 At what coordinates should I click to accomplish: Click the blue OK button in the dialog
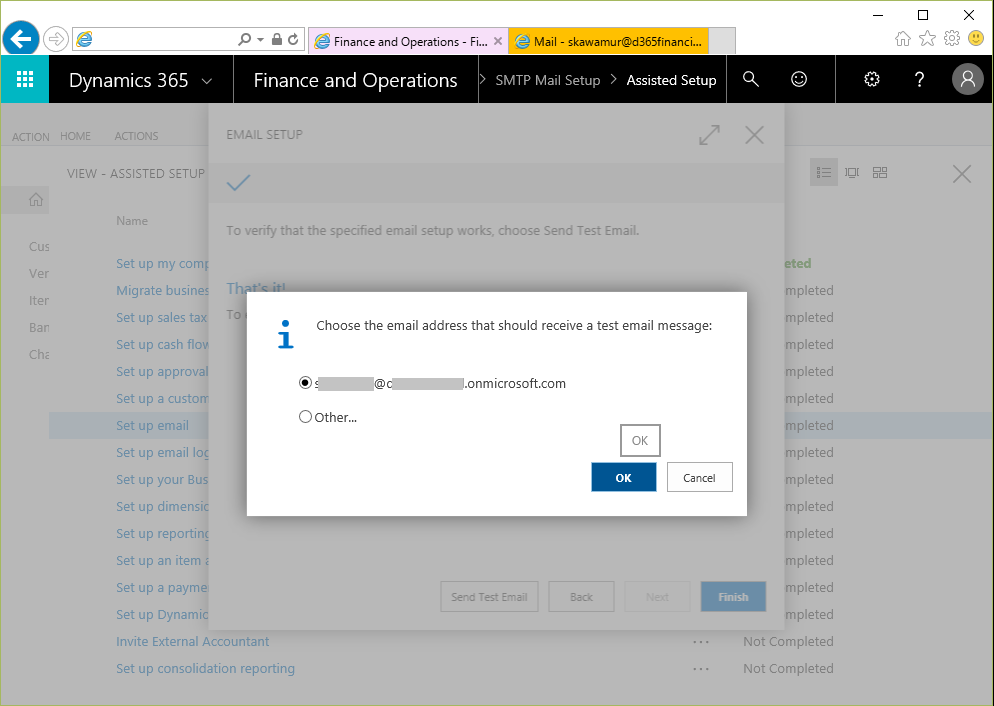(624, 477)
